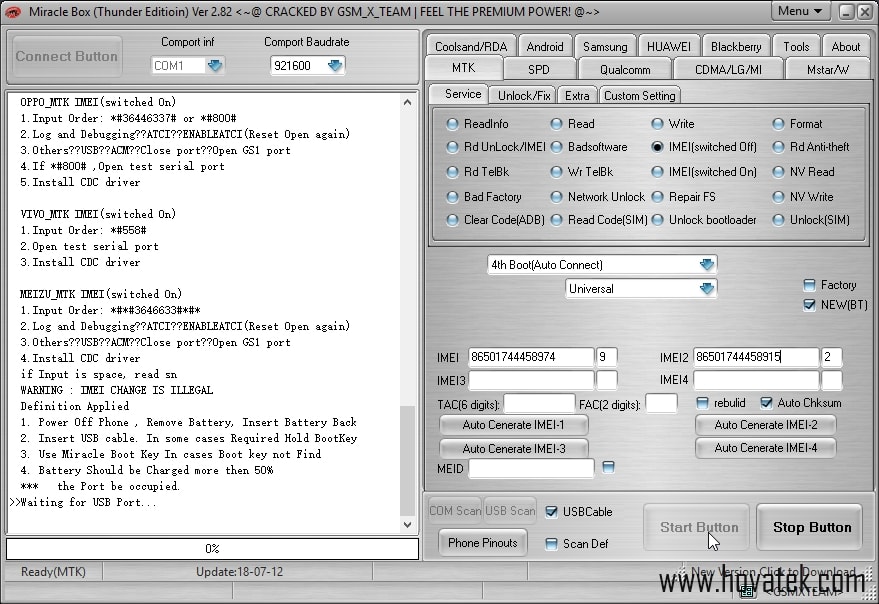Select Read Code(SIM) radio option

556,220
